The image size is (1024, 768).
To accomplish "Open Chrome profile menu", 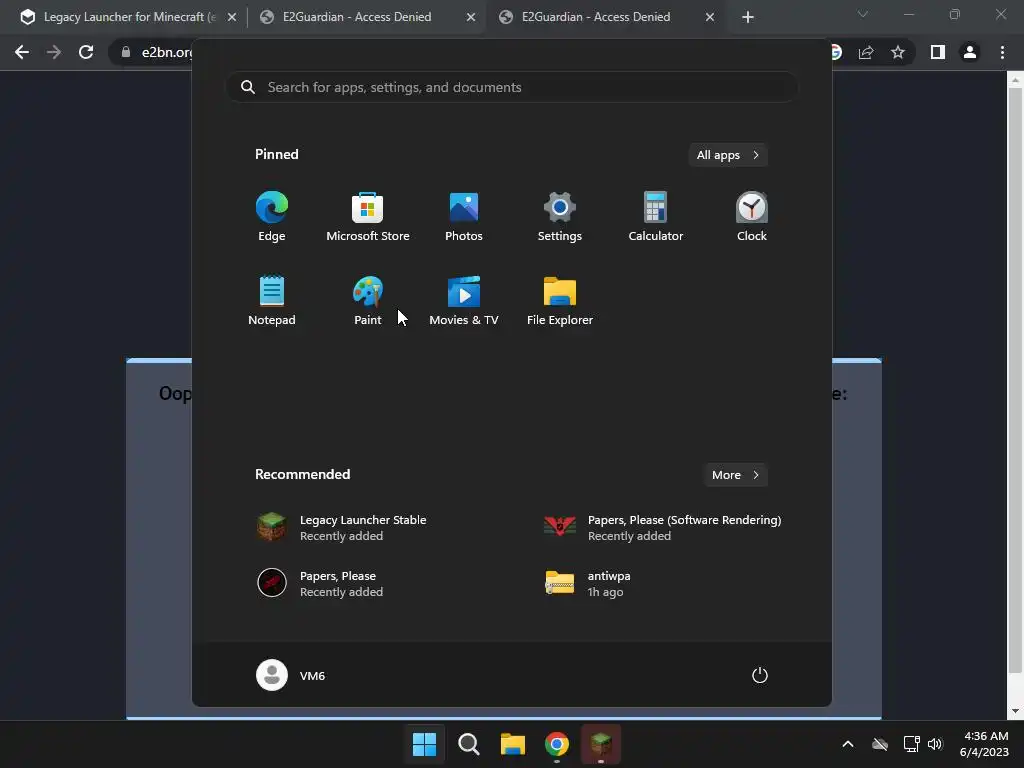I will click(970, 52).
